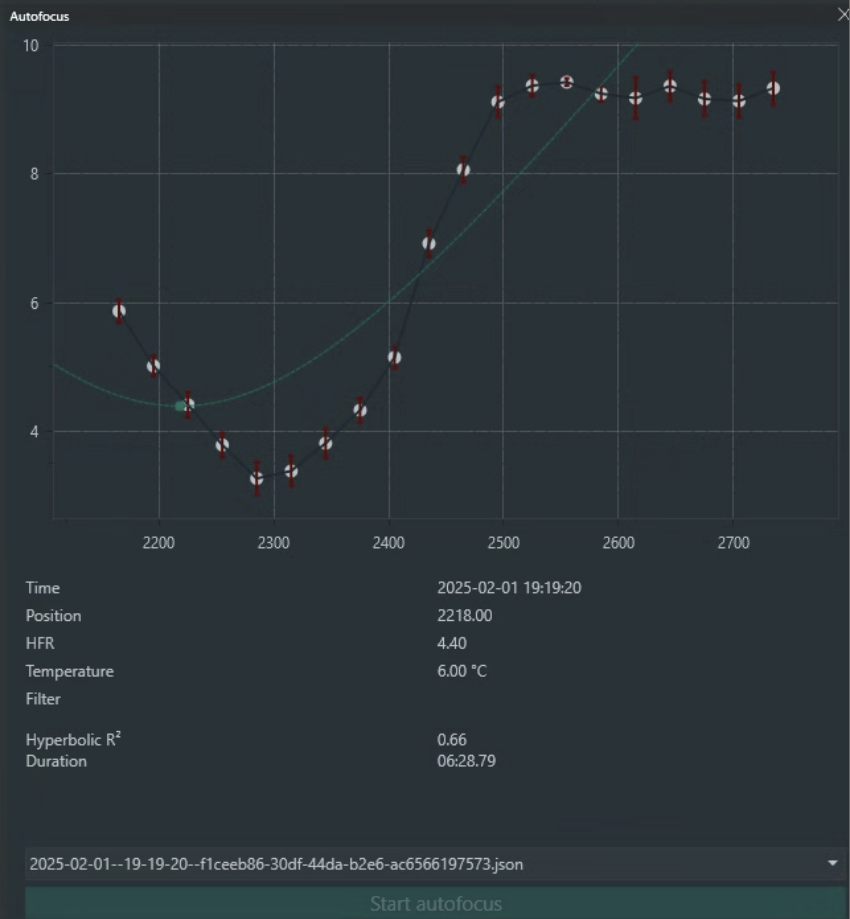Click the Position value 2218.00

pos(464,616)
